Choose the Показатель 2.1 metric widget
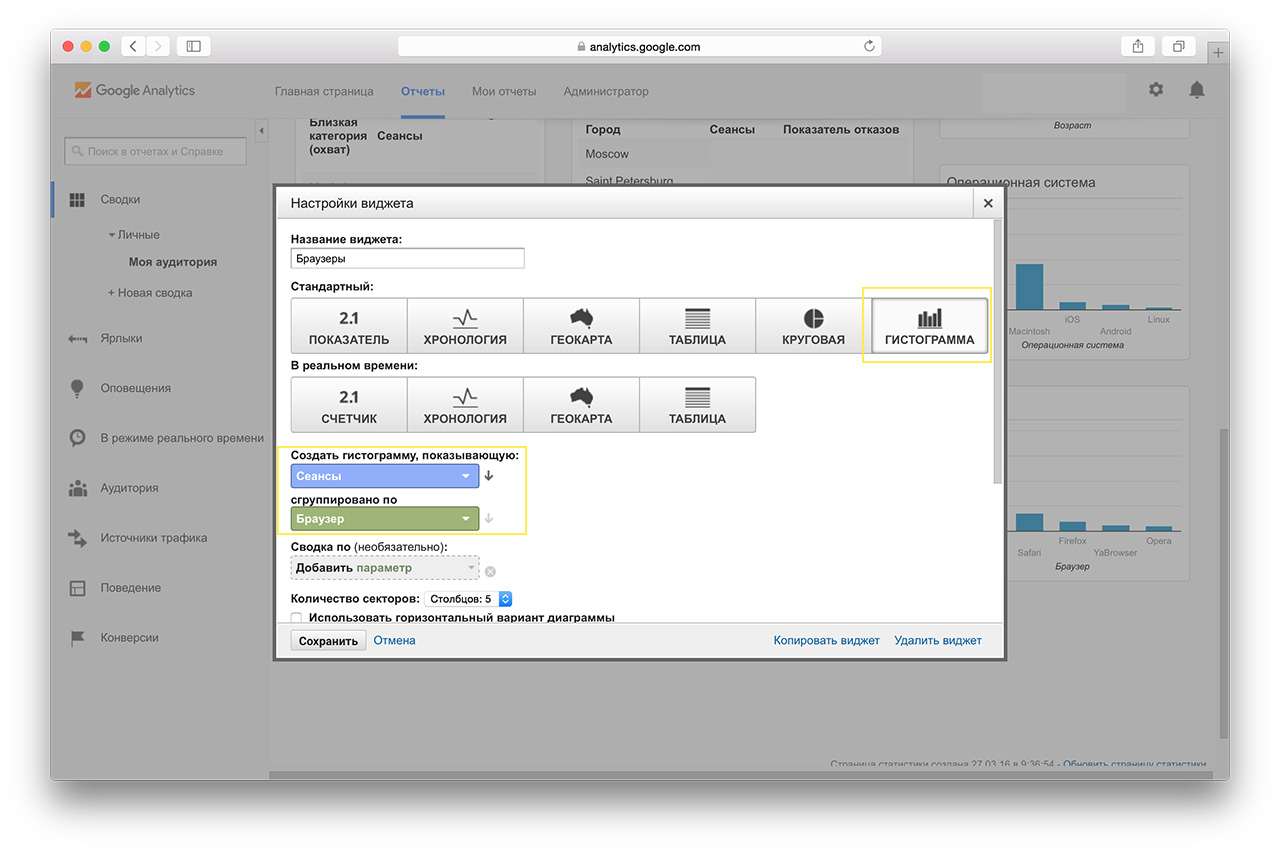This screenshot has width=1280, height=853. click(x=349, y=326)
